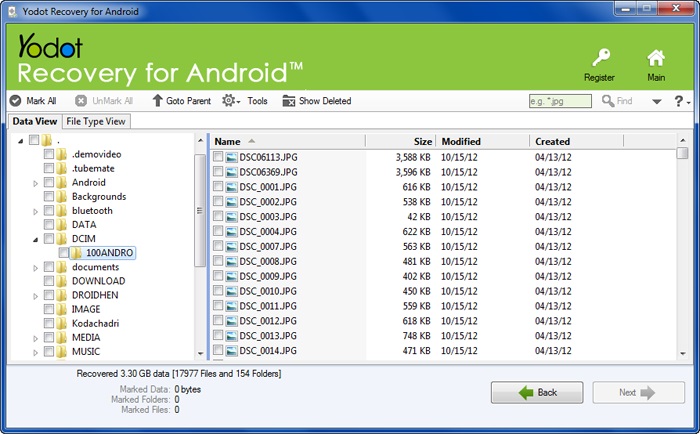The width and height of the screenshot is (700, 434).
Task: Click the file list scrollbar thumb
Action: pyautogui.click(x=682, y=153)
